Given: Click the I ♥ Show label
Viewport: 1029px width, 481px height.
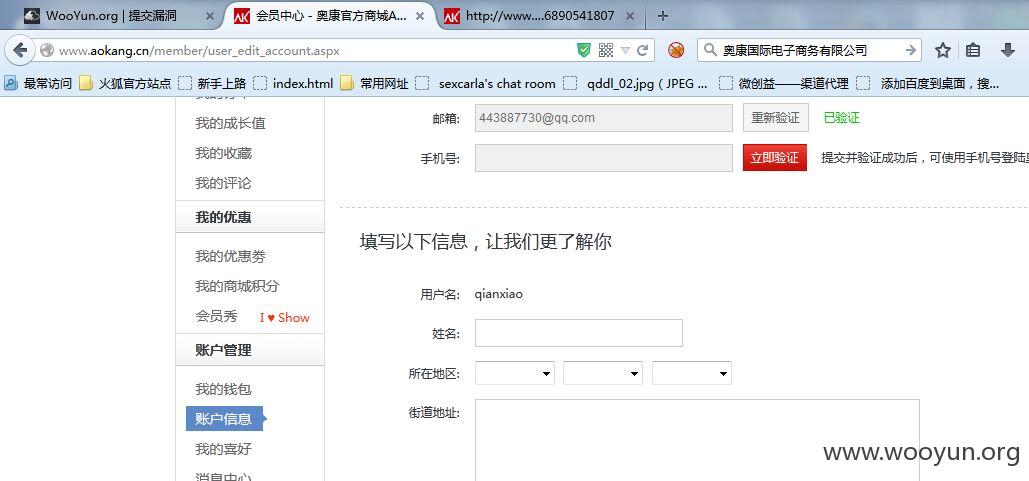Looking at the screenshot, I should click(x=285, y=318).
